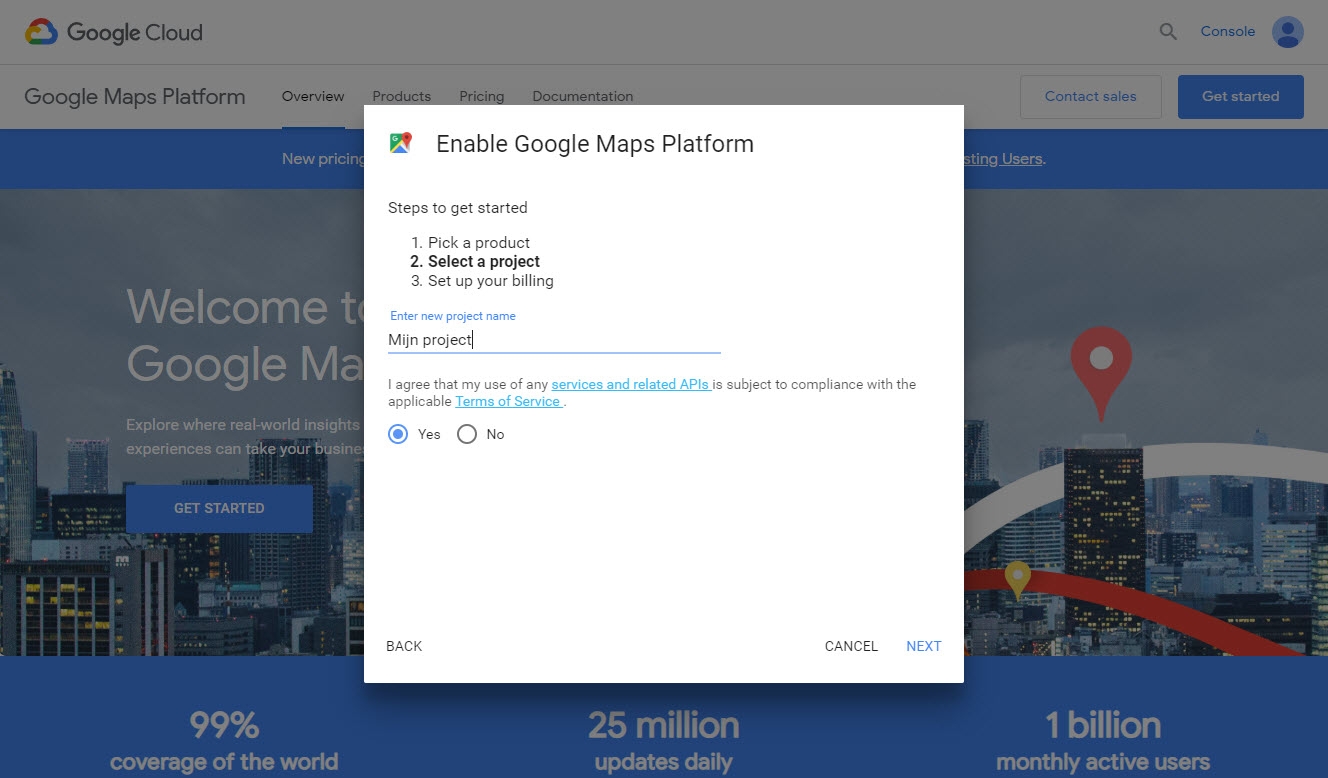This screenshot has height=778, width=1328.
Task: Open the Pricing tab
Action: tap(481, 96)
